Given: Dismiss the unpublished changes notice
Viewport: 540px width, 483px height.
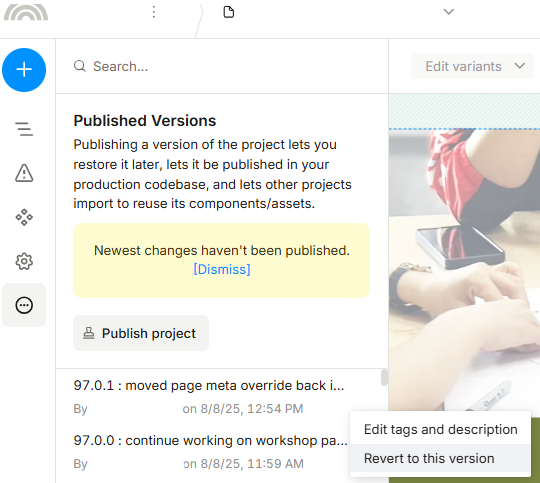Looking at the screenshot, I should click(222, 269).
